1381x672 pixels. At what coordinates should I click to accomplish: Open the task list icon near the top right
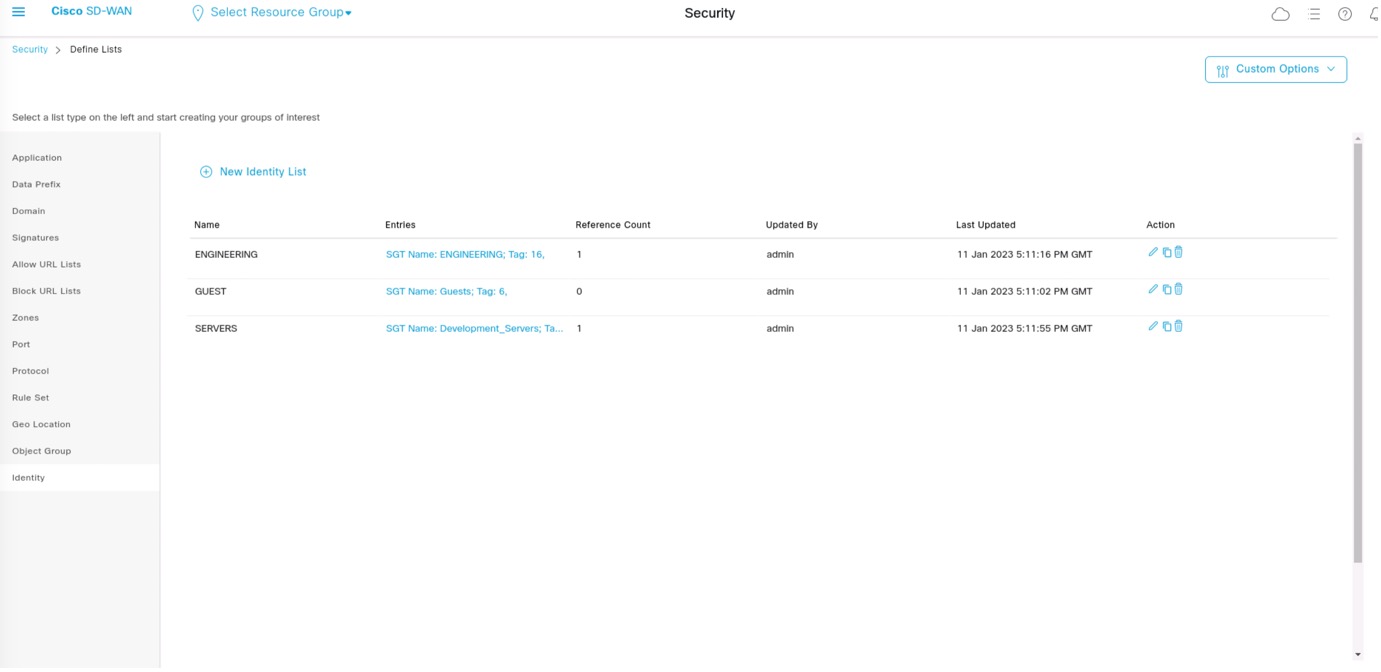pyautogui.click(x=1314, y=13)
